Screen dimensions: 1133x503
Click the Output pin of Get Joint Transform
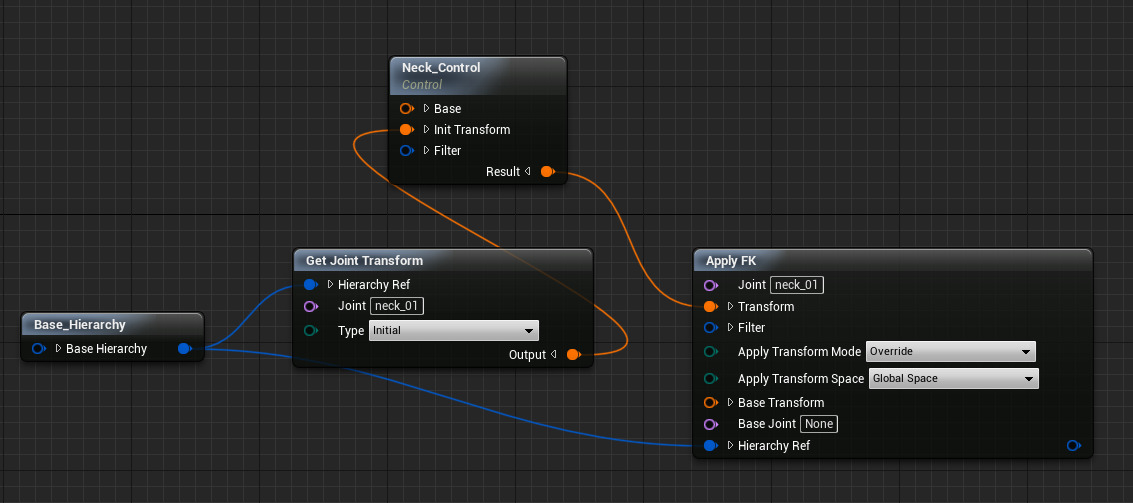[x=574, y=354]
